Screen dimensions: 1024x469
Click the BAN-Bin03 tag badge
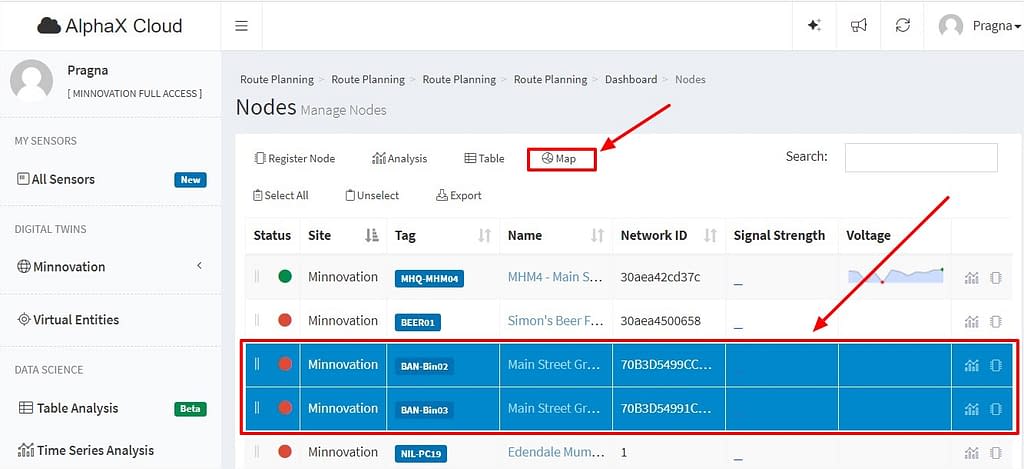click(x=424, y=410)
